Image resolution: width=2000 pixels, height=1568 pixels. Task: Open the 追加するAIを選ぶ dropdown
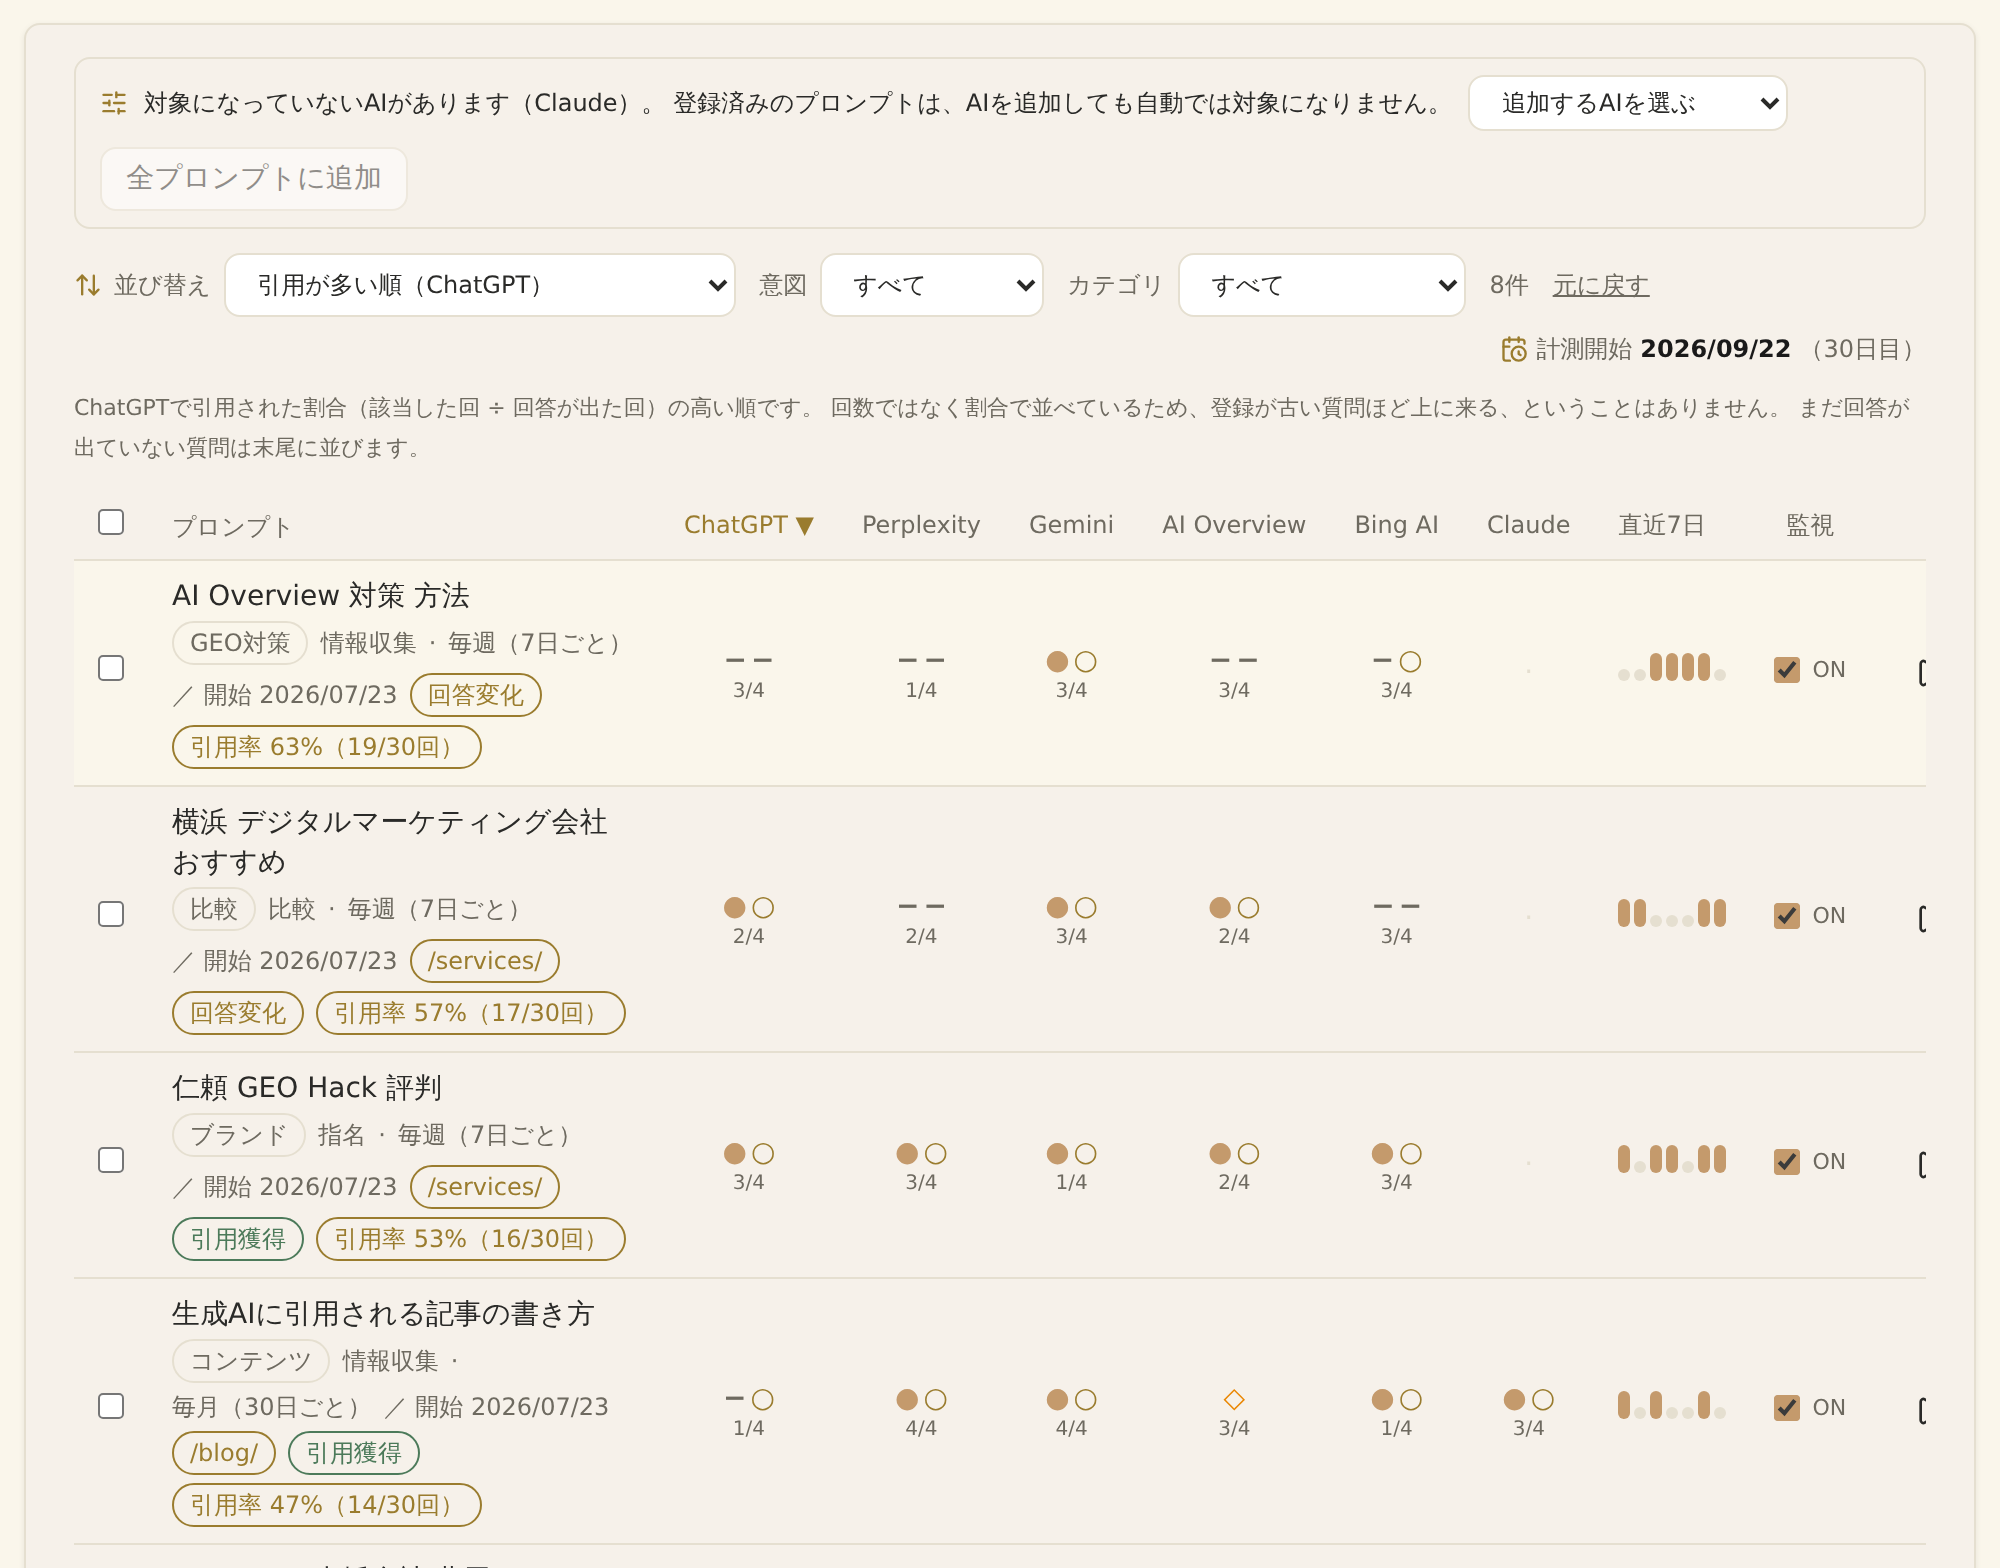1627,103
